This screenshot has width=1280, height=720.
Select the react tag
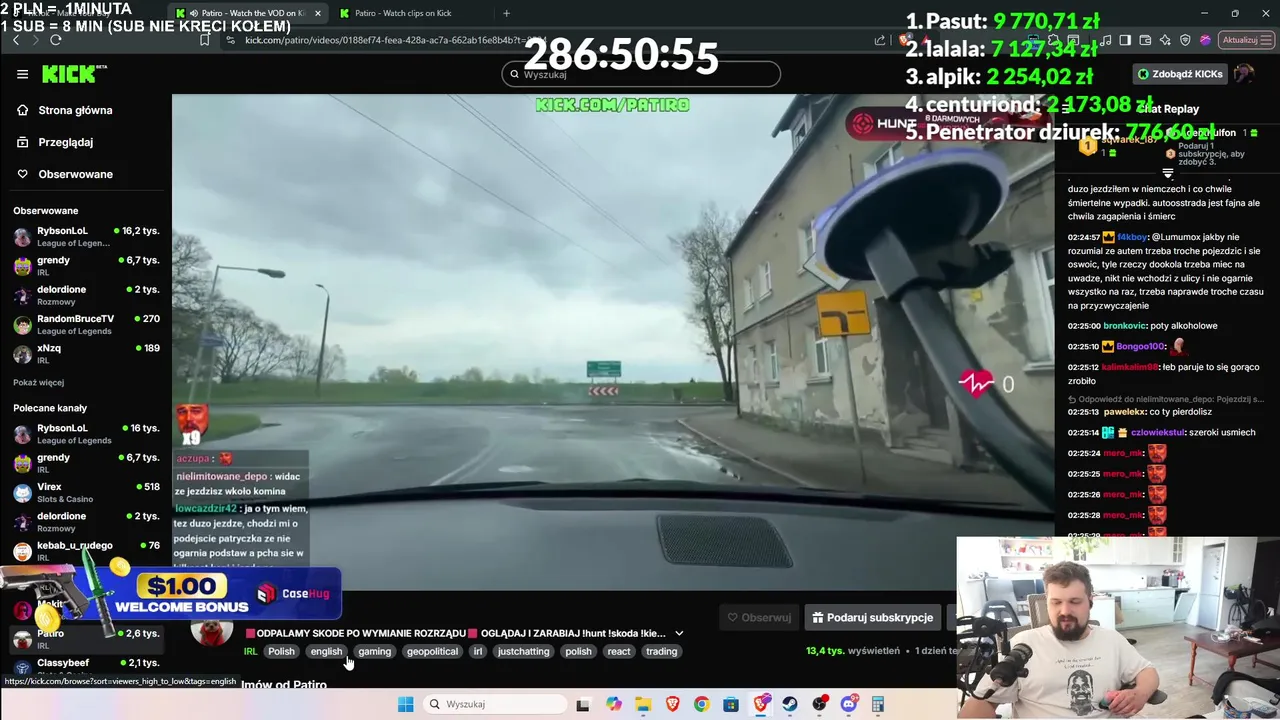point(619,651)
